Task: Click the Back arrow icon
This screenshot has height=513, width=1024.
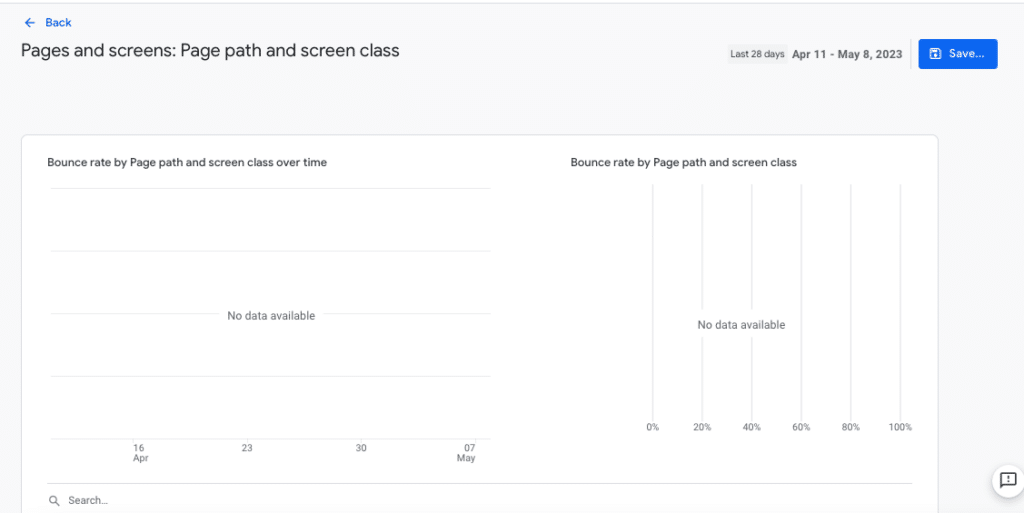Action: coord(30,22)
